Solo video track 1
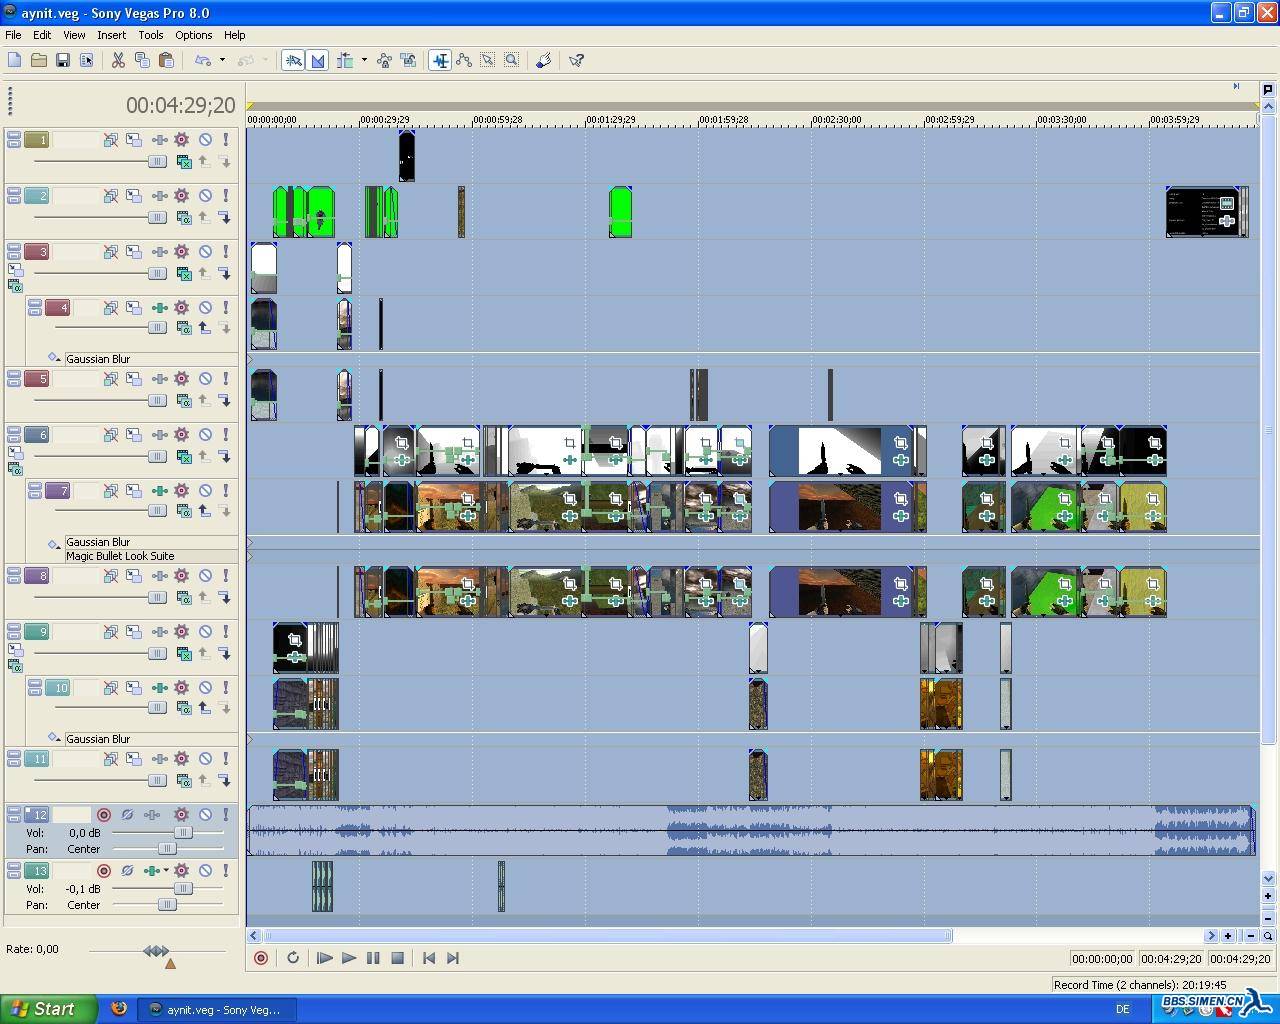Screen dimensions: 1280x1024 coord(226,140)
